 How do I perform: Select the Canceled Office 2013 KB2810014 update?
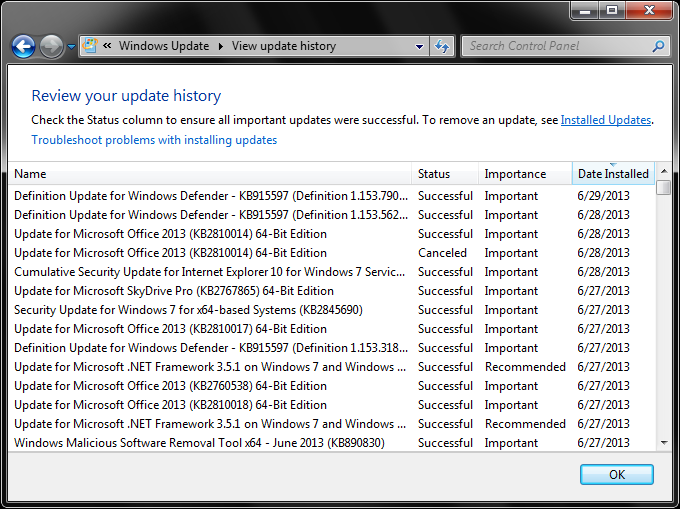point(170,253)
